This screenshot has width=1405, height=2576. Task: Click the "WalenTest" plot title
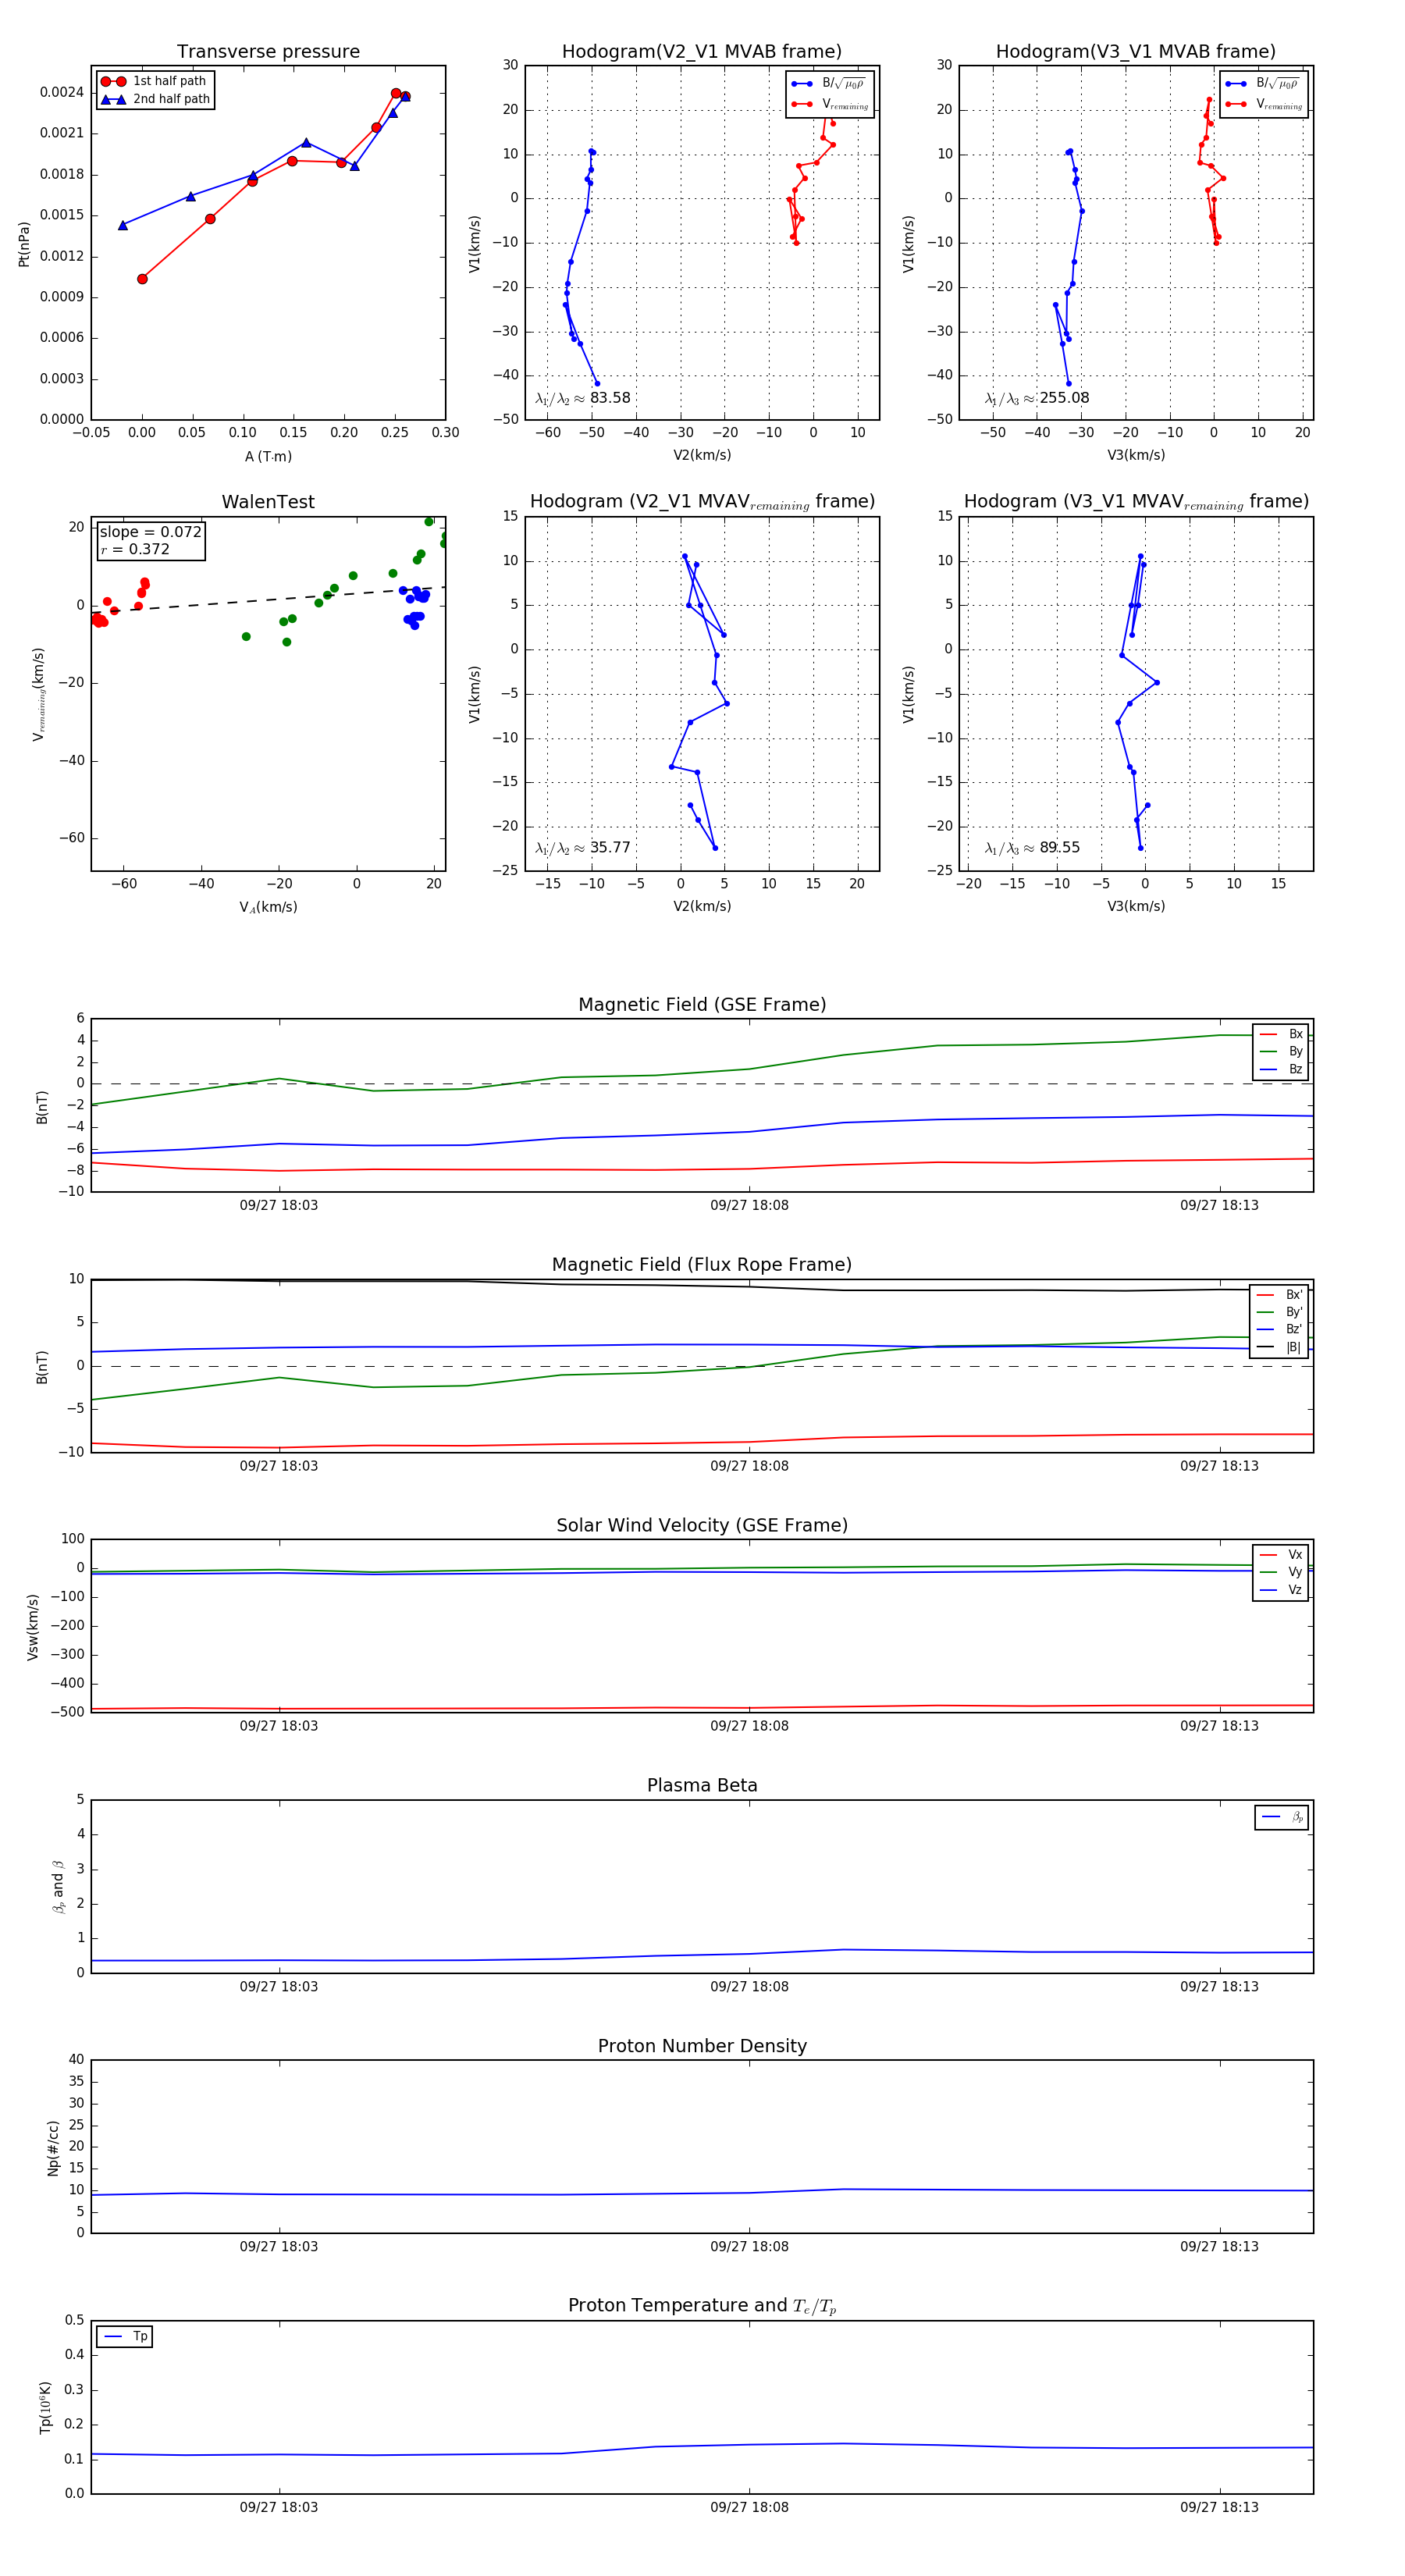tap(268, 502)
